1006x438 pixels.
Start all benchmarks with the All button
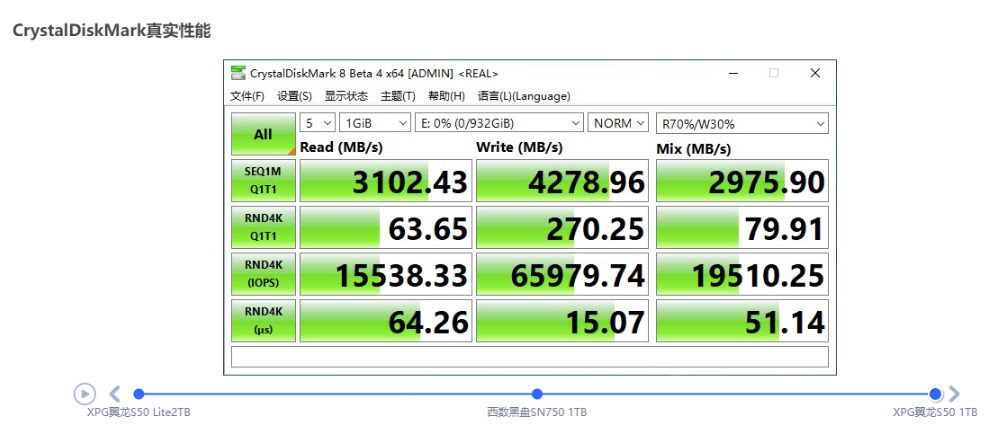point(263,134)
